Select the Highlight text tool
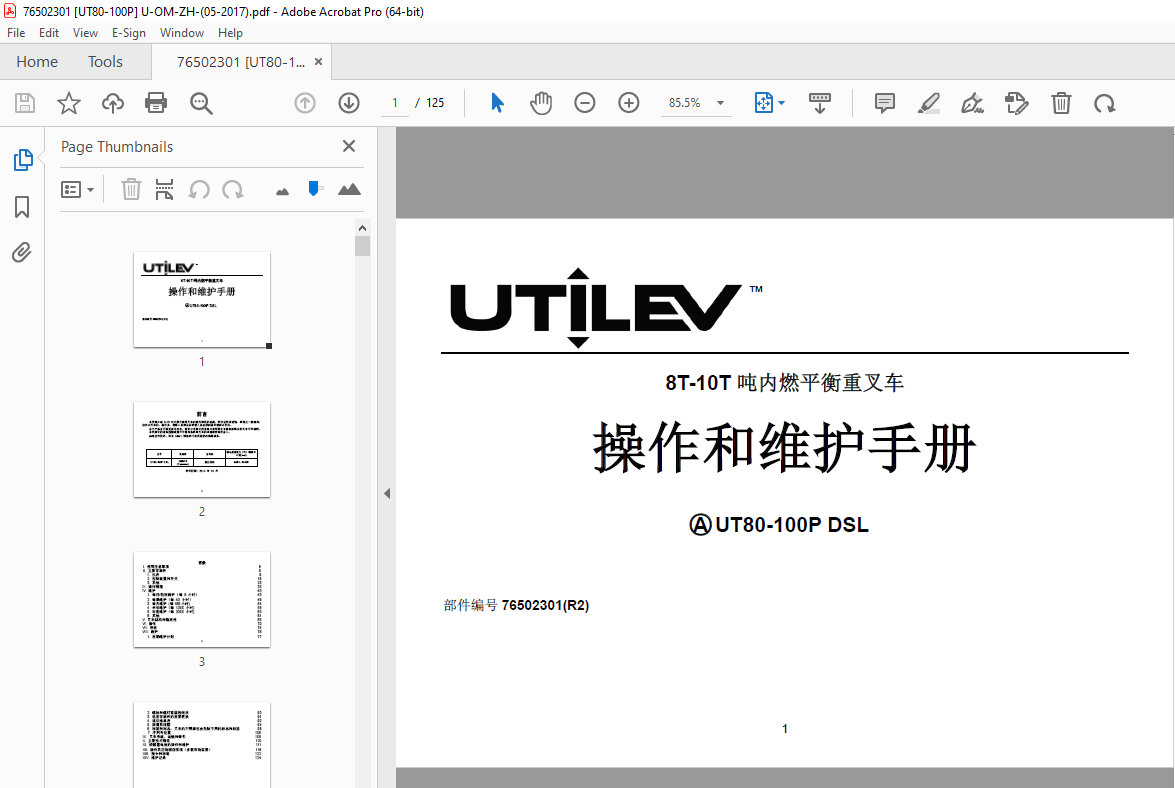Screen dimensions: 1175x788 [928, 103]
